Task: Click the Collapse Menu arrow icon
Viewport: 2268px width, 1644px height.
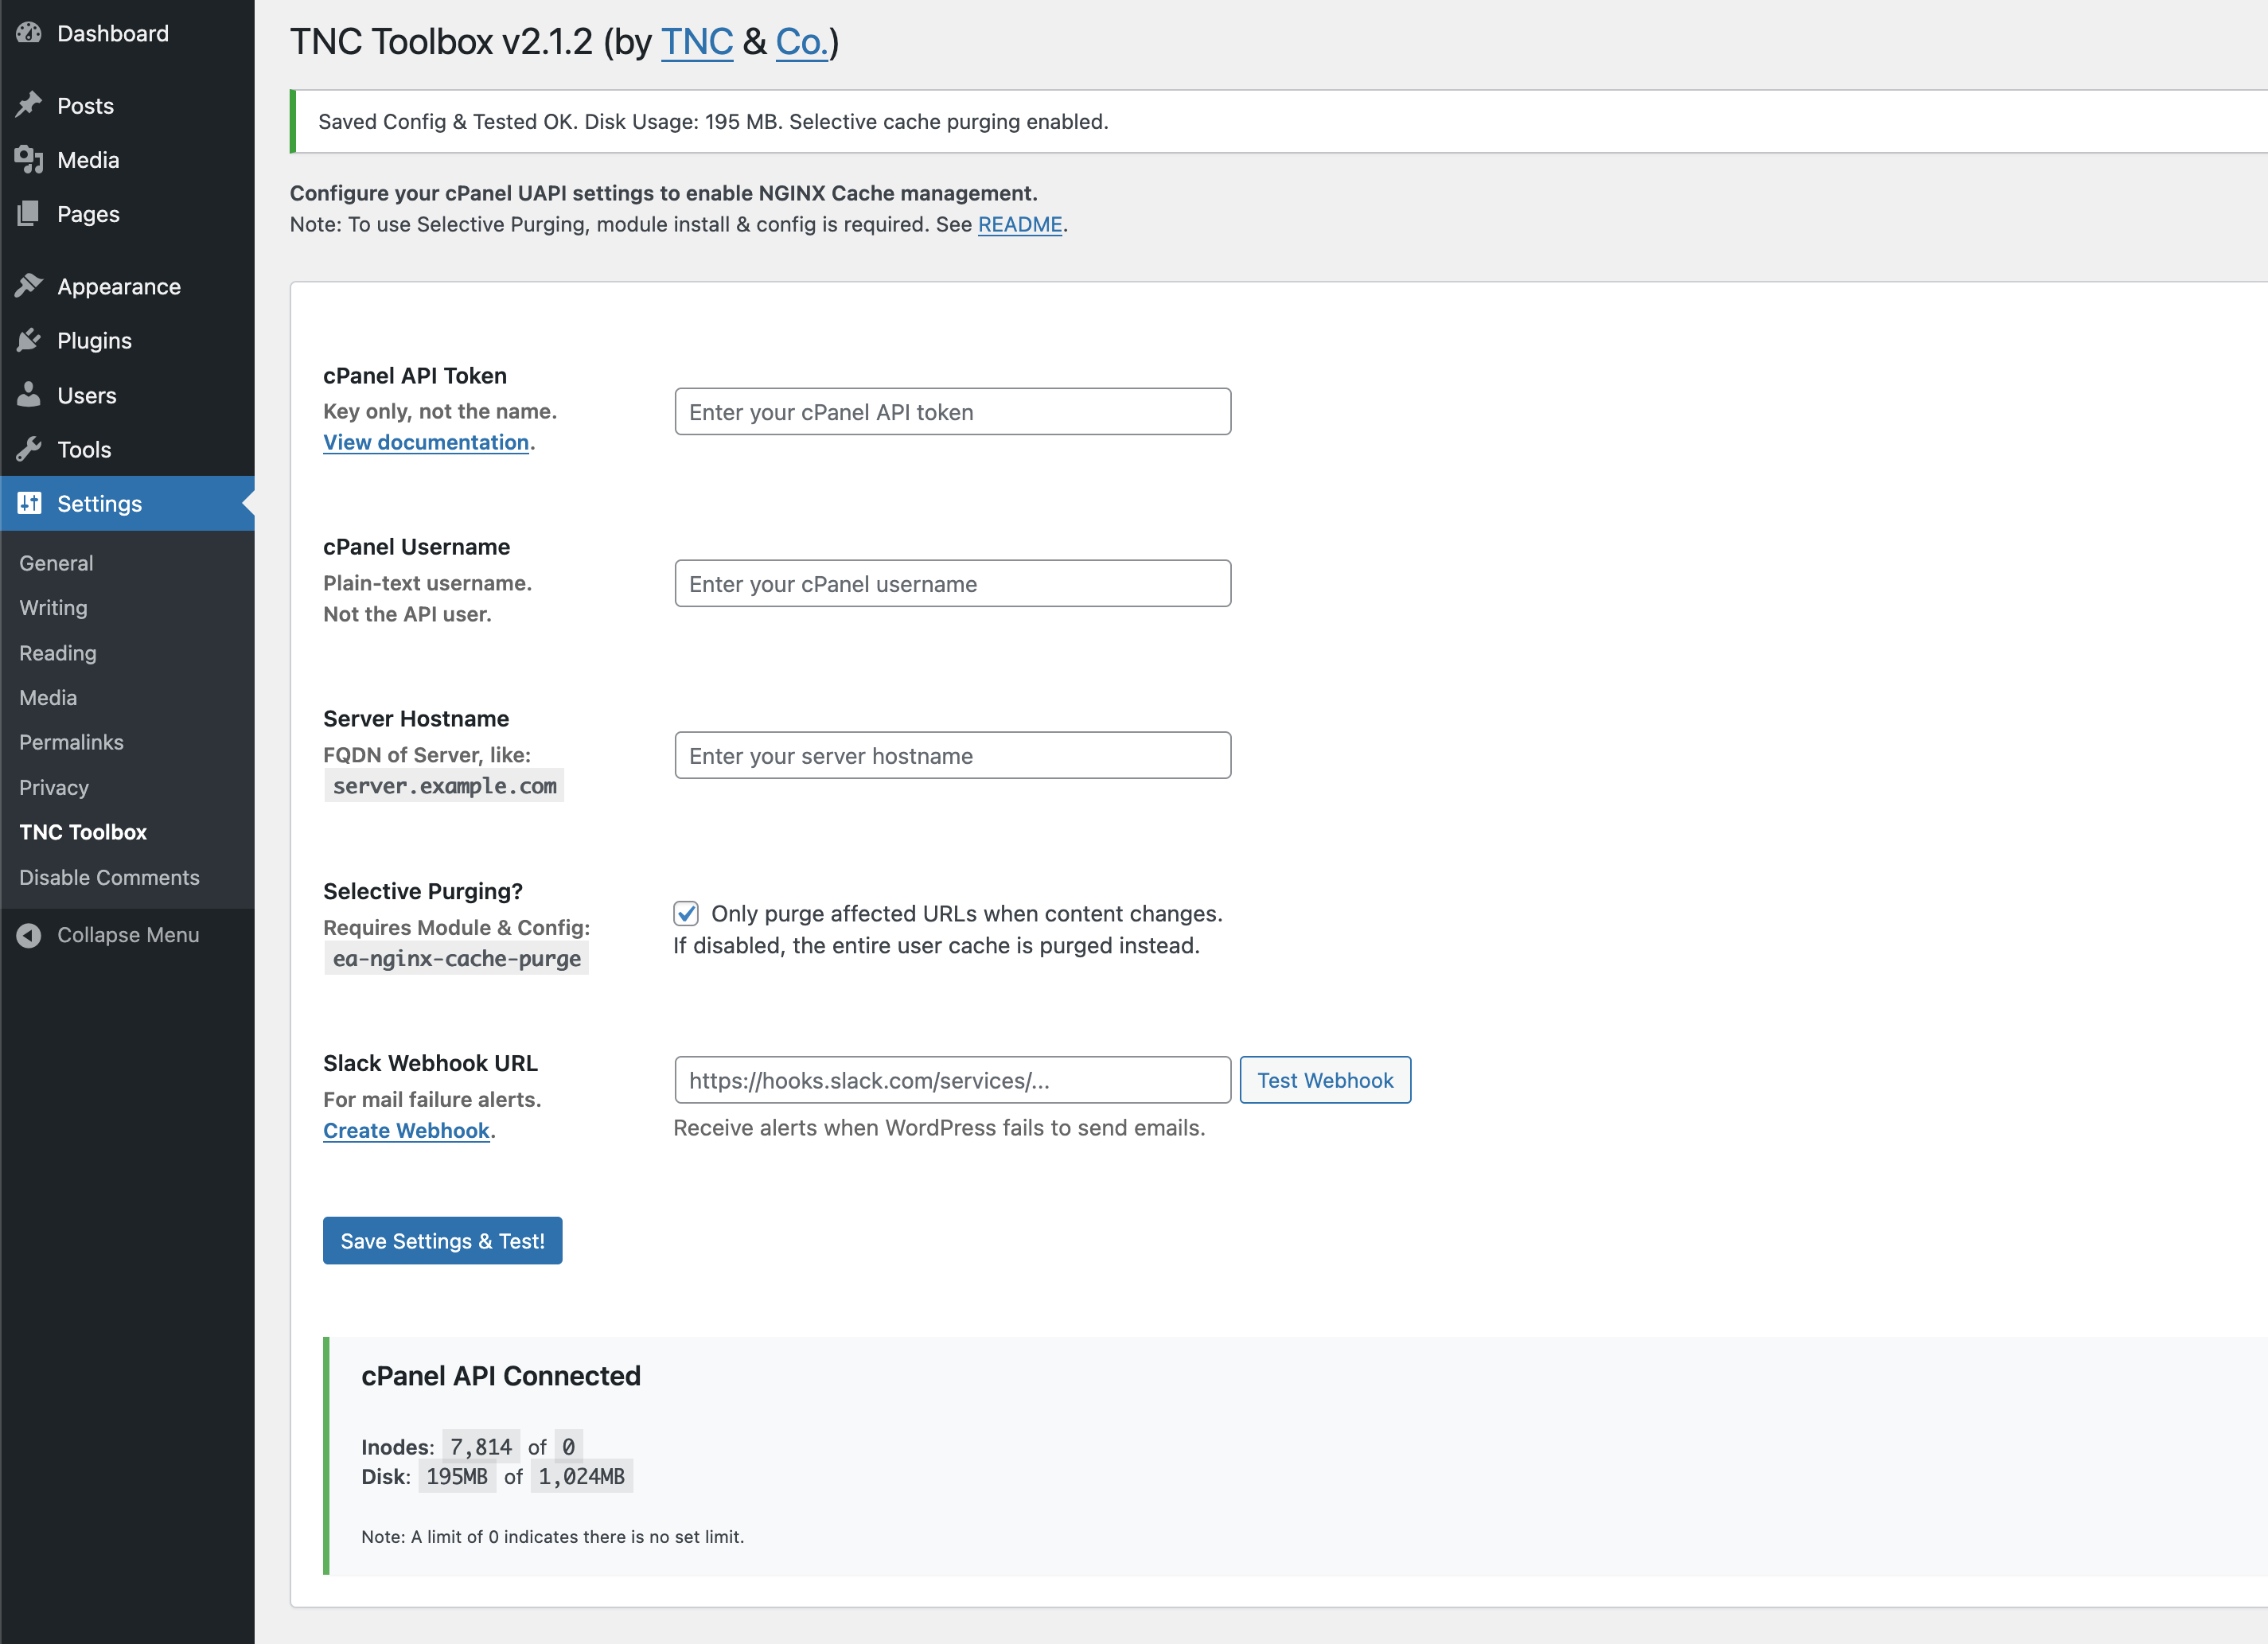Action: click(29, 935)
